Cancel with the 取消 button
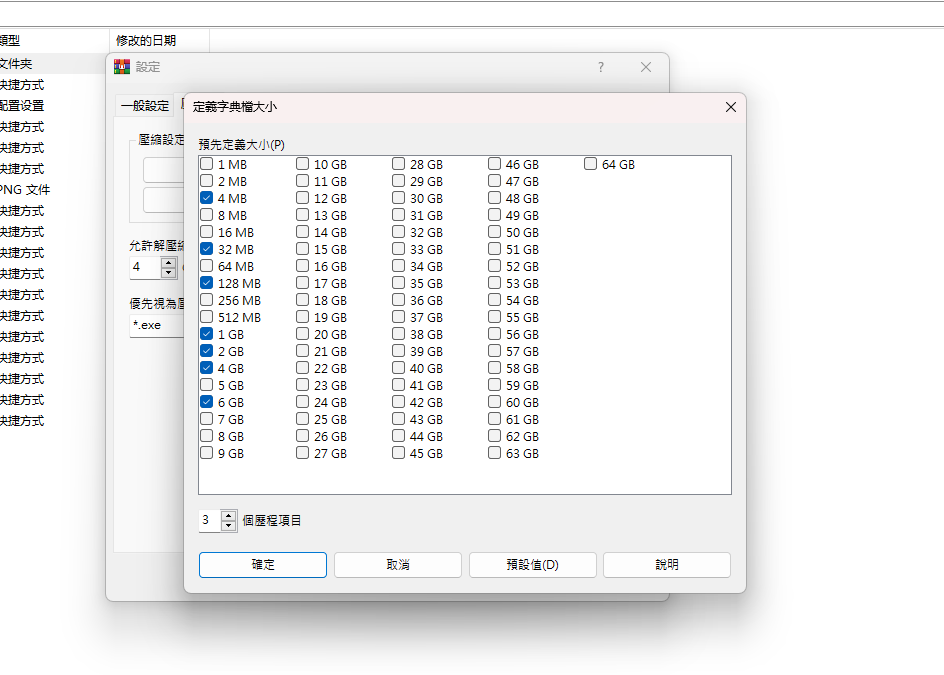The height and width of the screenshot is (675, 944). (398, 565)
